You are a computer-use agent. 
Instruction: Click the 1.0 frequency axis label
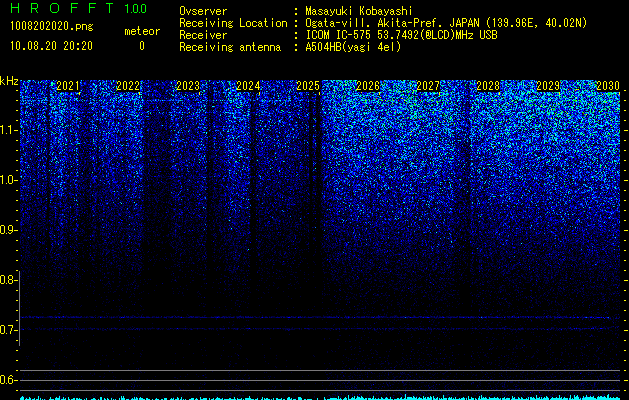[8, 180]
